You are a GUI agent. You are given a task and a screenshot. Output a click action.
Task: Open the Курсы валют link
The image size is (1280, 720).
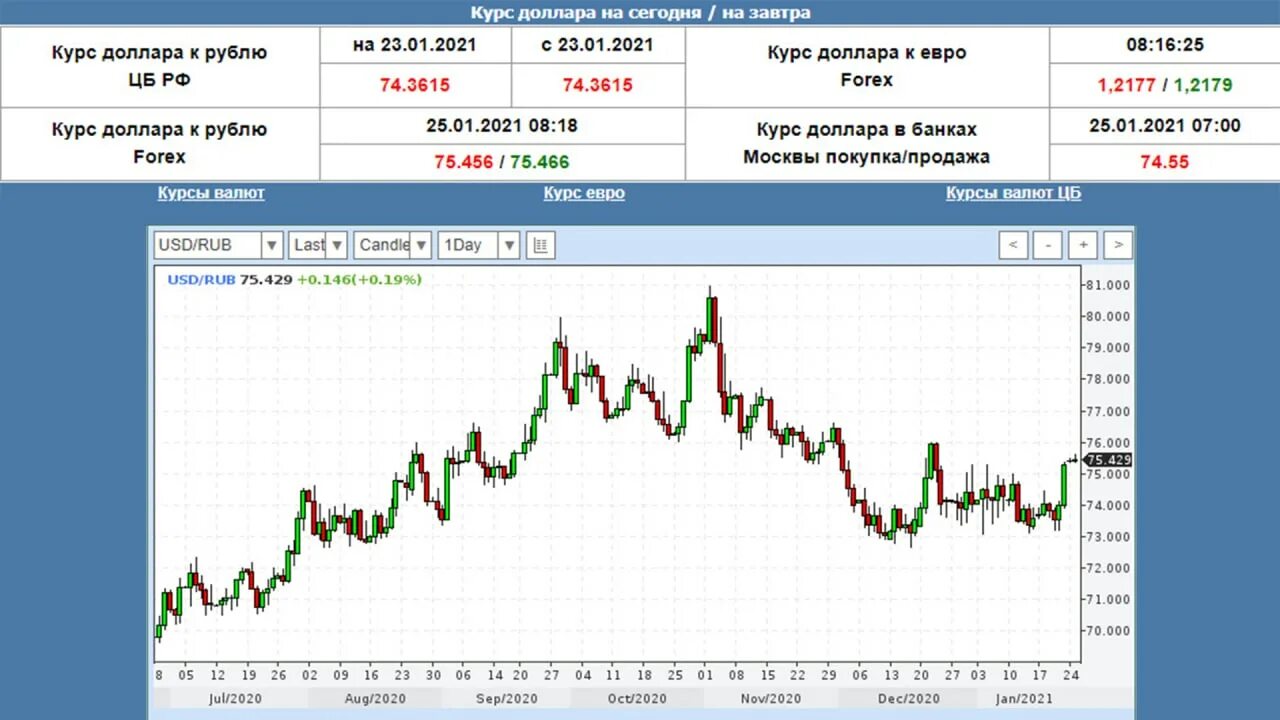click(211, 193)
